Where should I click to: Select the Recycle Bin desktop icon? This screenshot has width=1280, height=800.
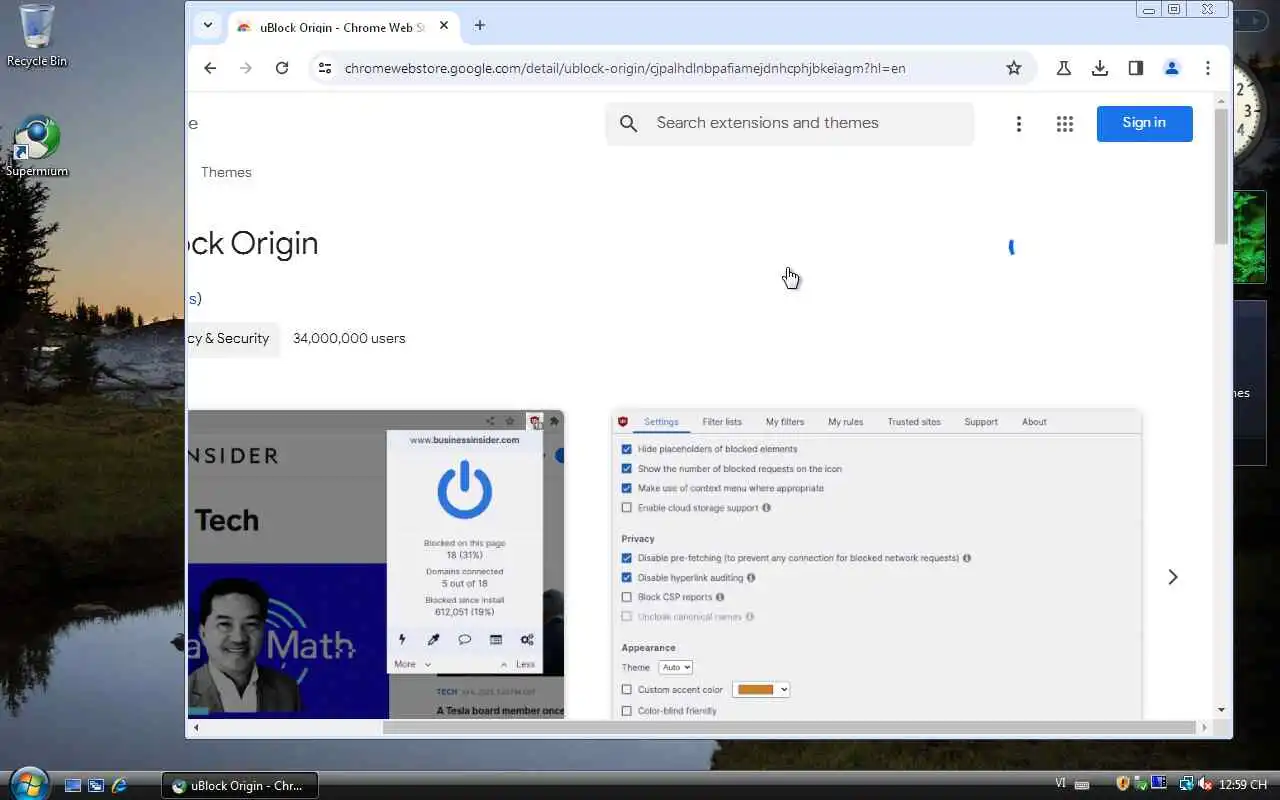coord(37,36)
